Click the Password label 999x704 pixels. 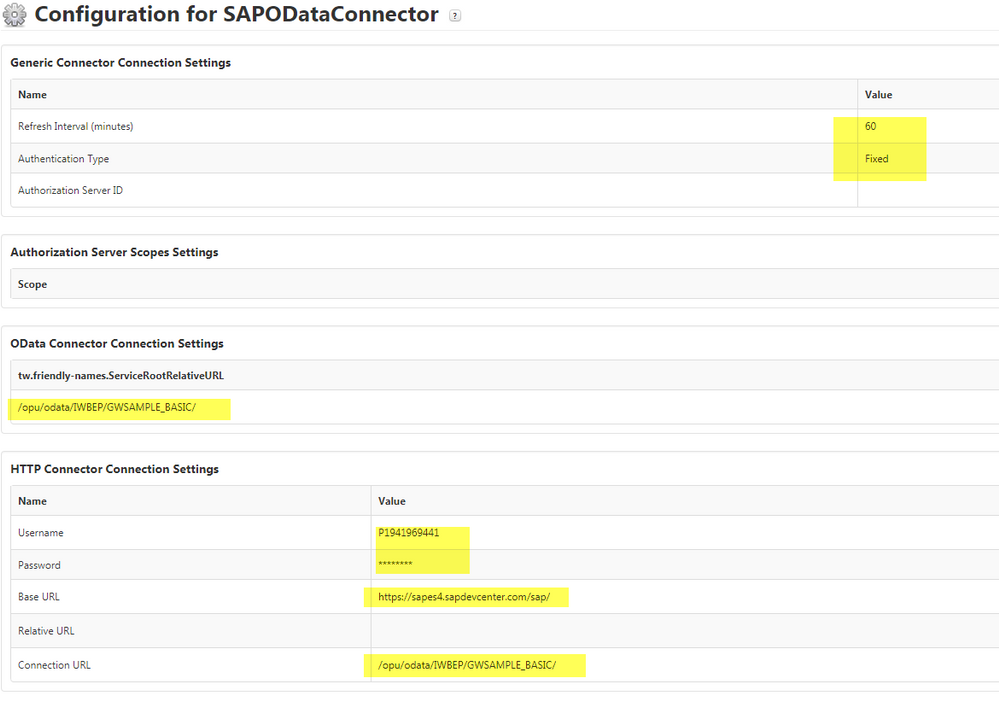pyautogui.click(x=40, y=565)
